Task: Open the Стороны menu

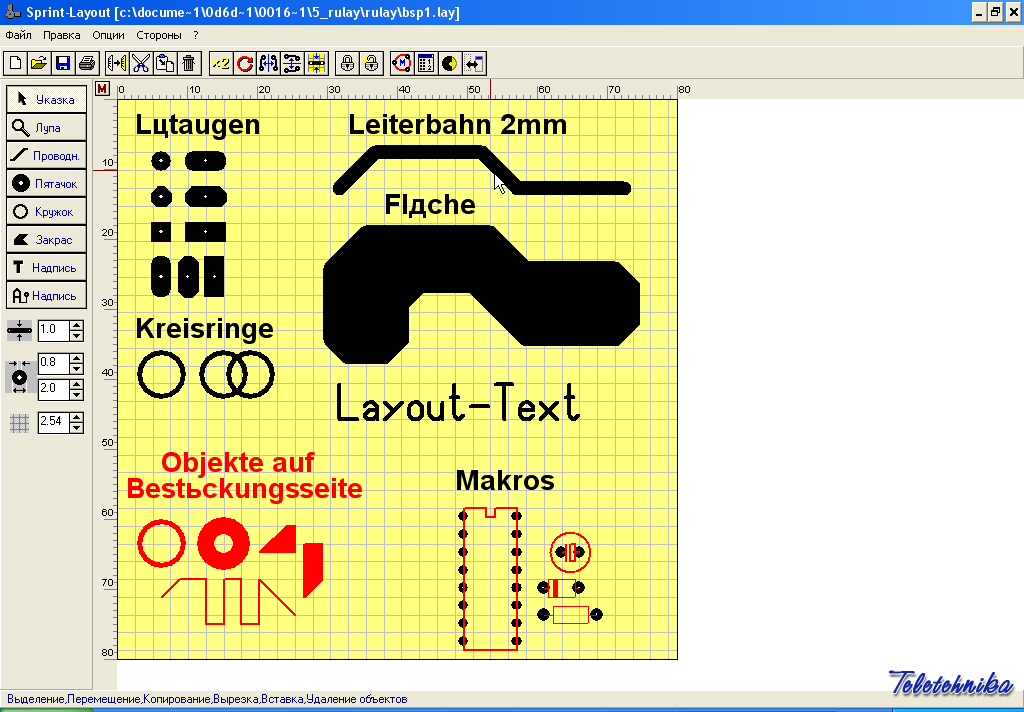Action: pyautogui.click(x=159, y=35)
